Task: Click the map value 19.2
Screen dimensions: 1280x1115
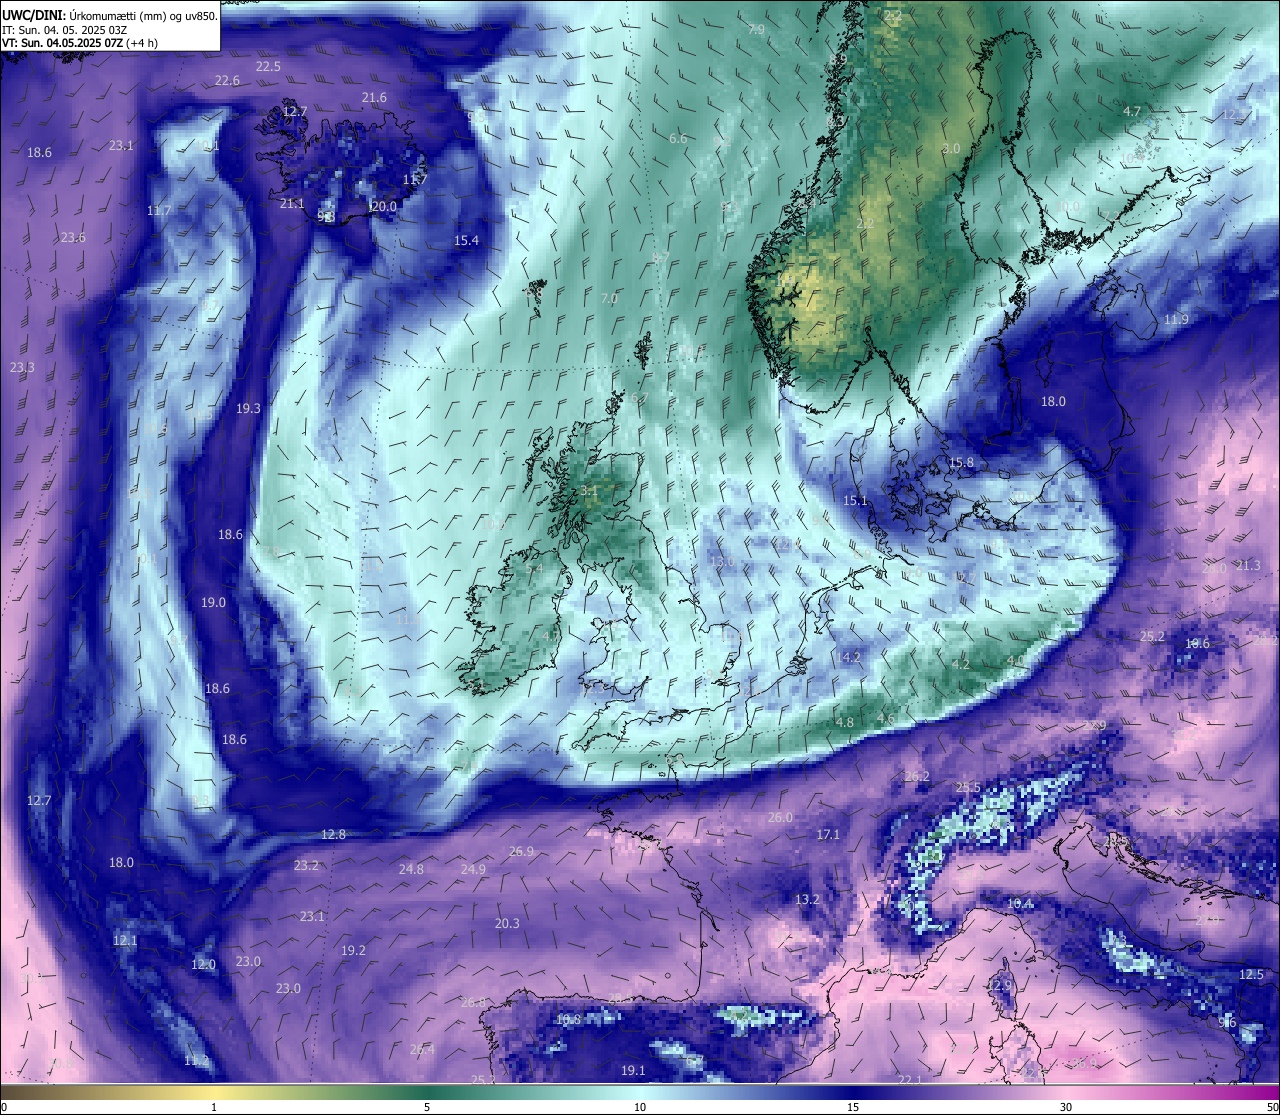Action: point(353,950)
